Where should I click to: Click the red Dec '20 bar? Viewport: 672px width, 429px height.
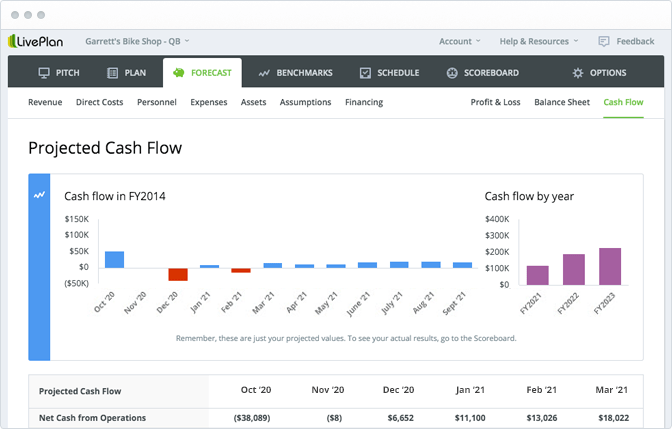click(178, 274)
